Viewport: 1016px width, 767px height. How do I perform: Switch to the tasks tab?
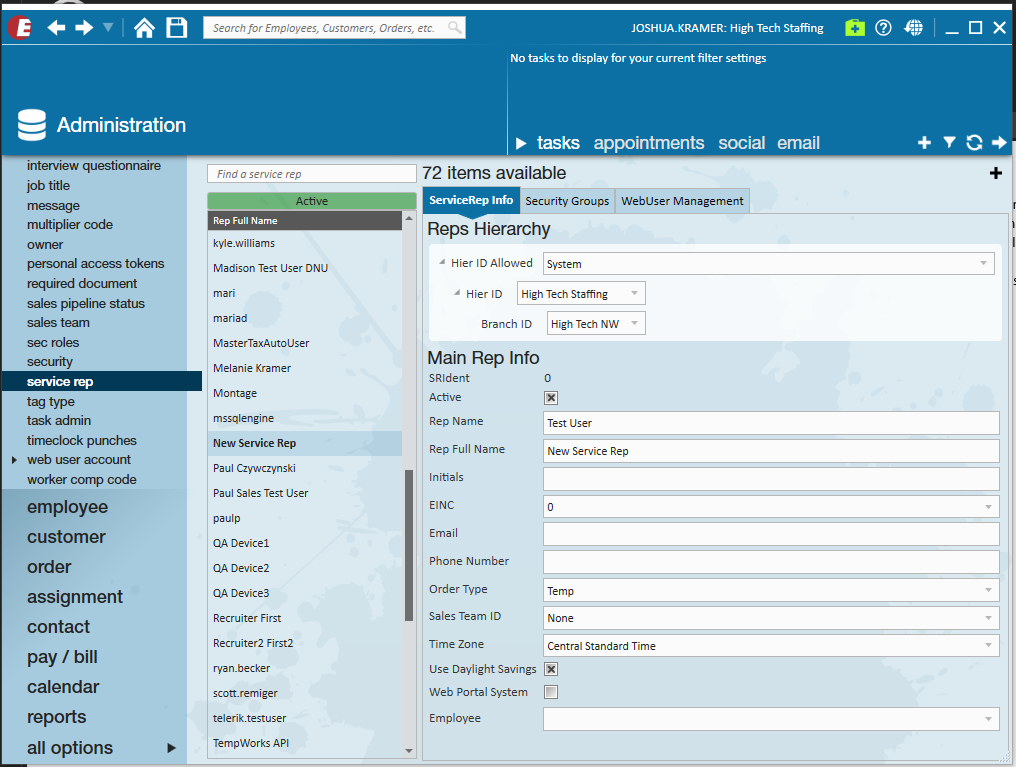pos(558,143)
